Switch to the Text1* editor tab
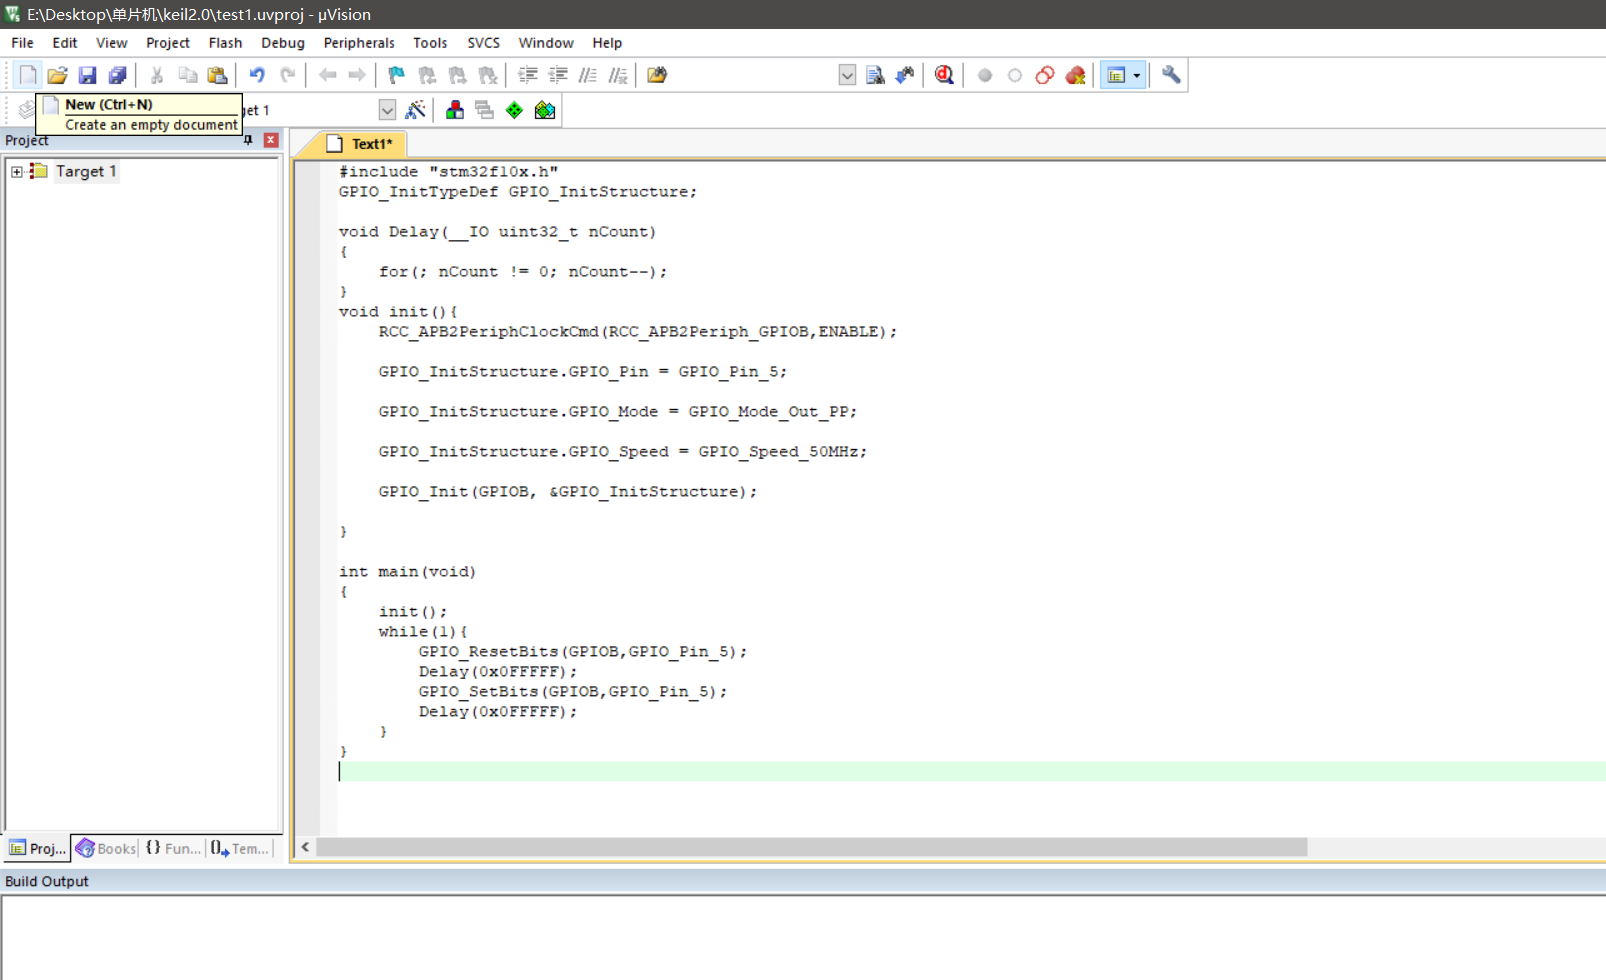 (x=361, y=144)
